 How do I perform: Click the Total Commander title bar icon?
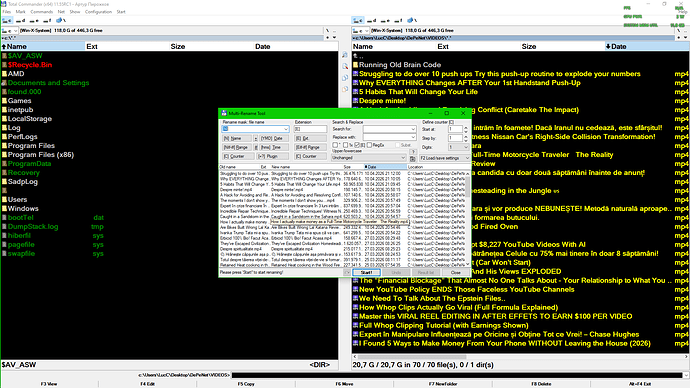(x=4, y=4)
